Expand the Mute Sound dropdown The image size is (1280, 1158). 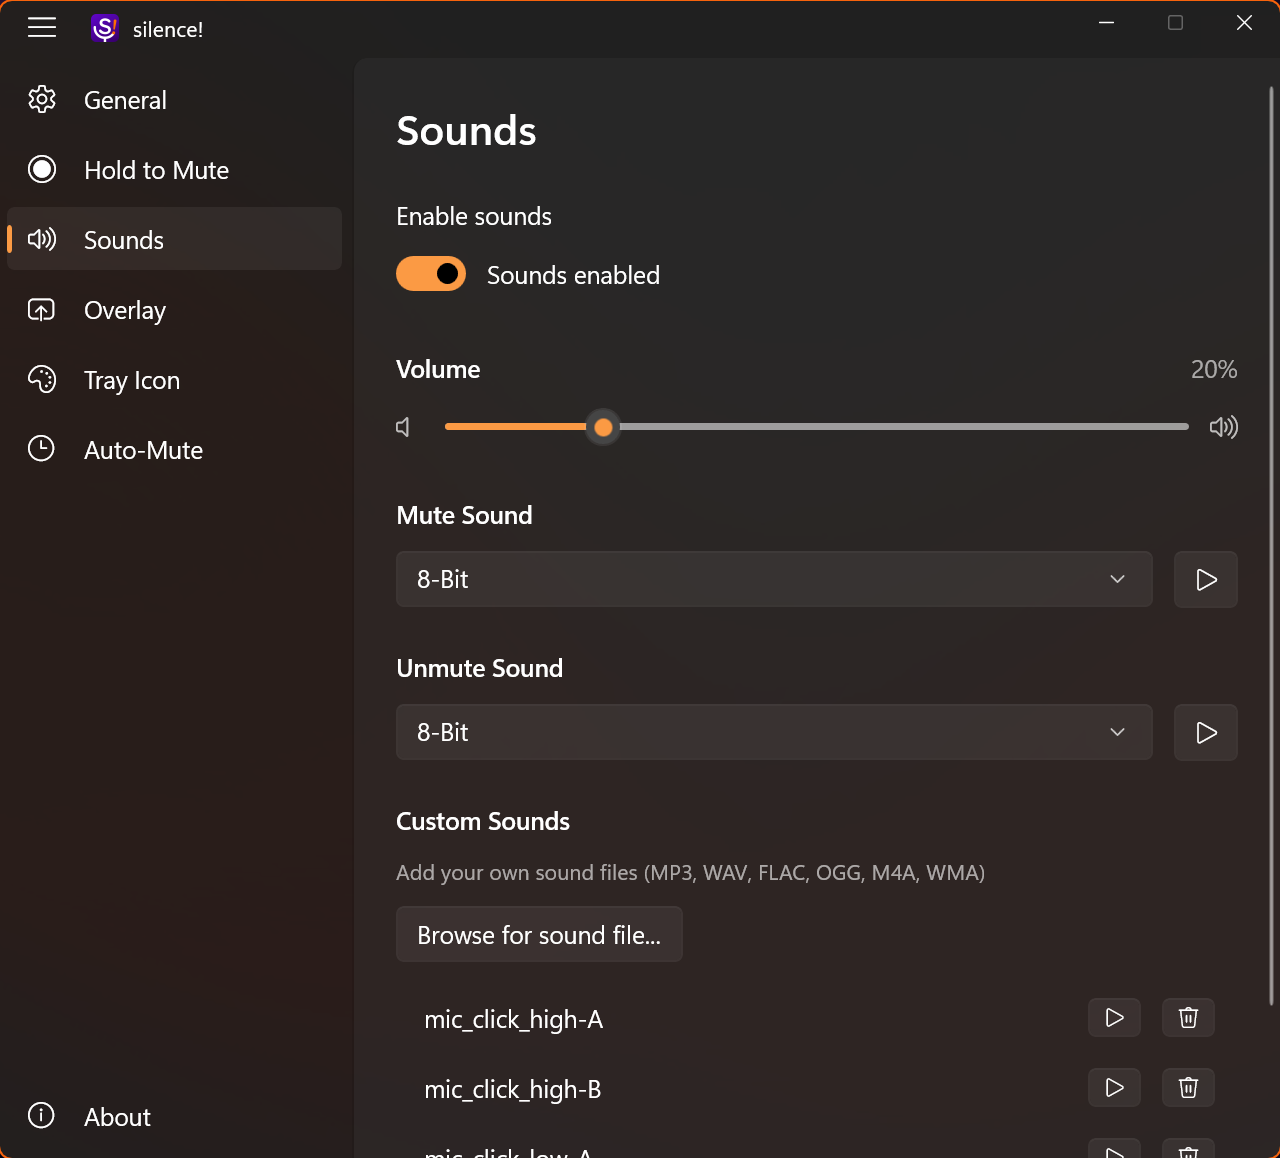pyautogui.click(x=774, y=580)
